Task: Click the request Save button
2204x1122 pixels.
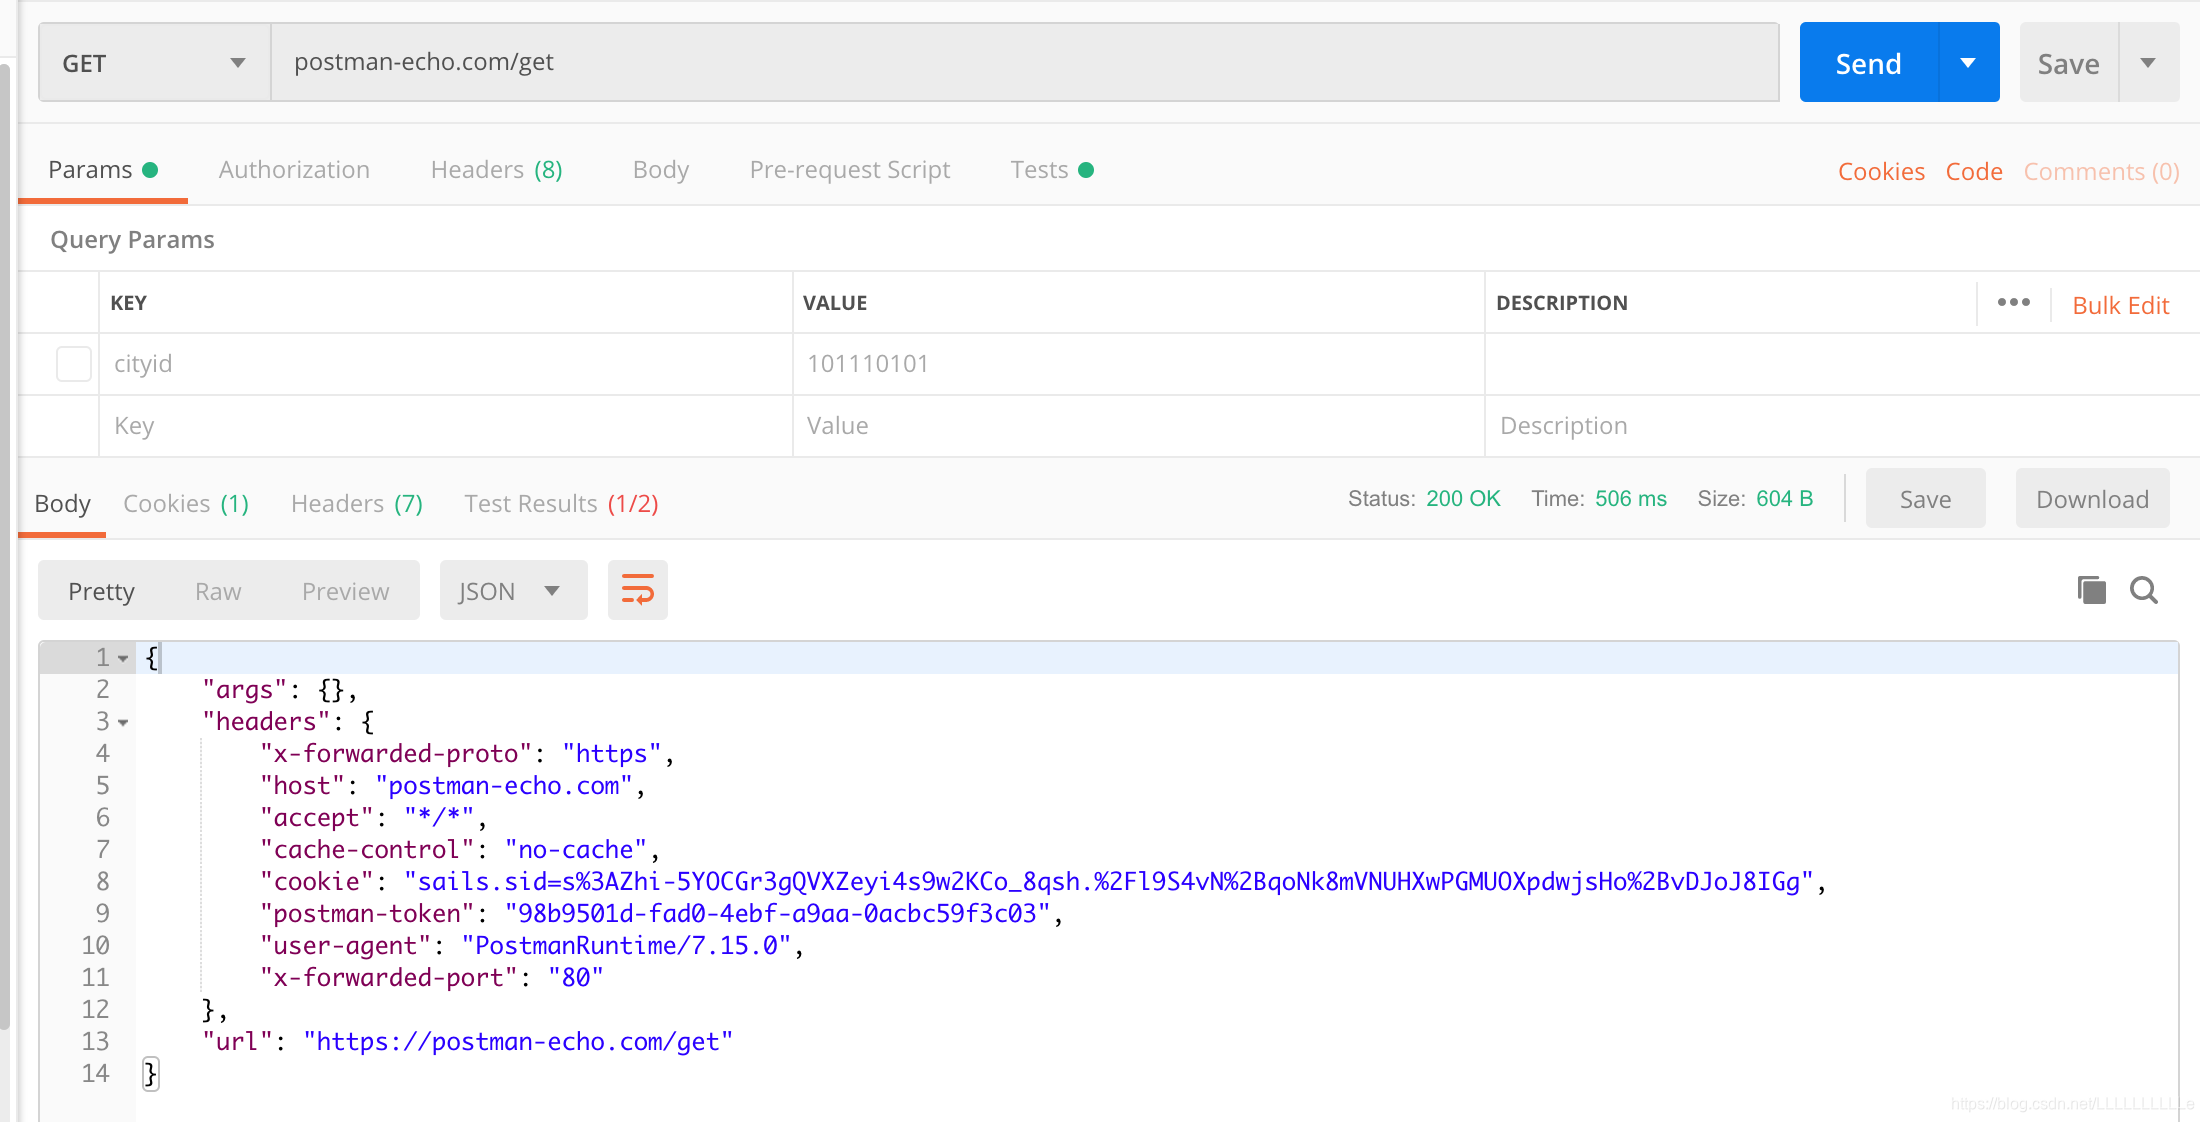Action: [x=2069, y=63]
